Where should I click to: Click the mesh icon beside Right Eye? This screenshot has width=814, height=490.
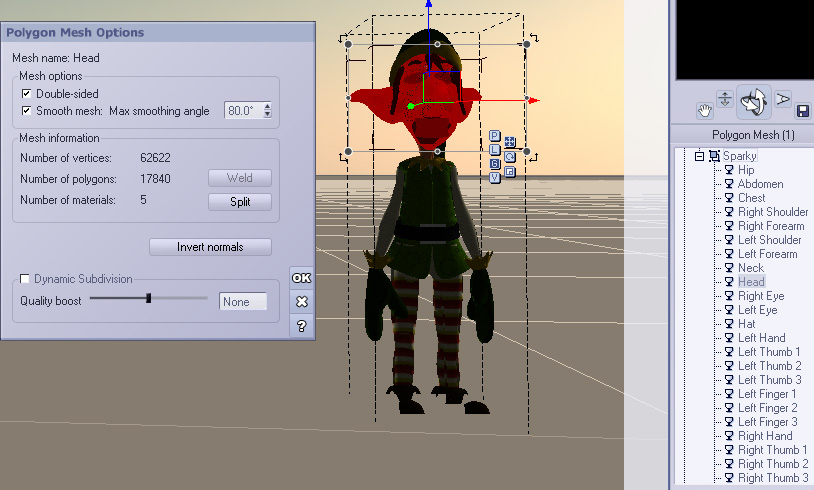tap(729, 296)
